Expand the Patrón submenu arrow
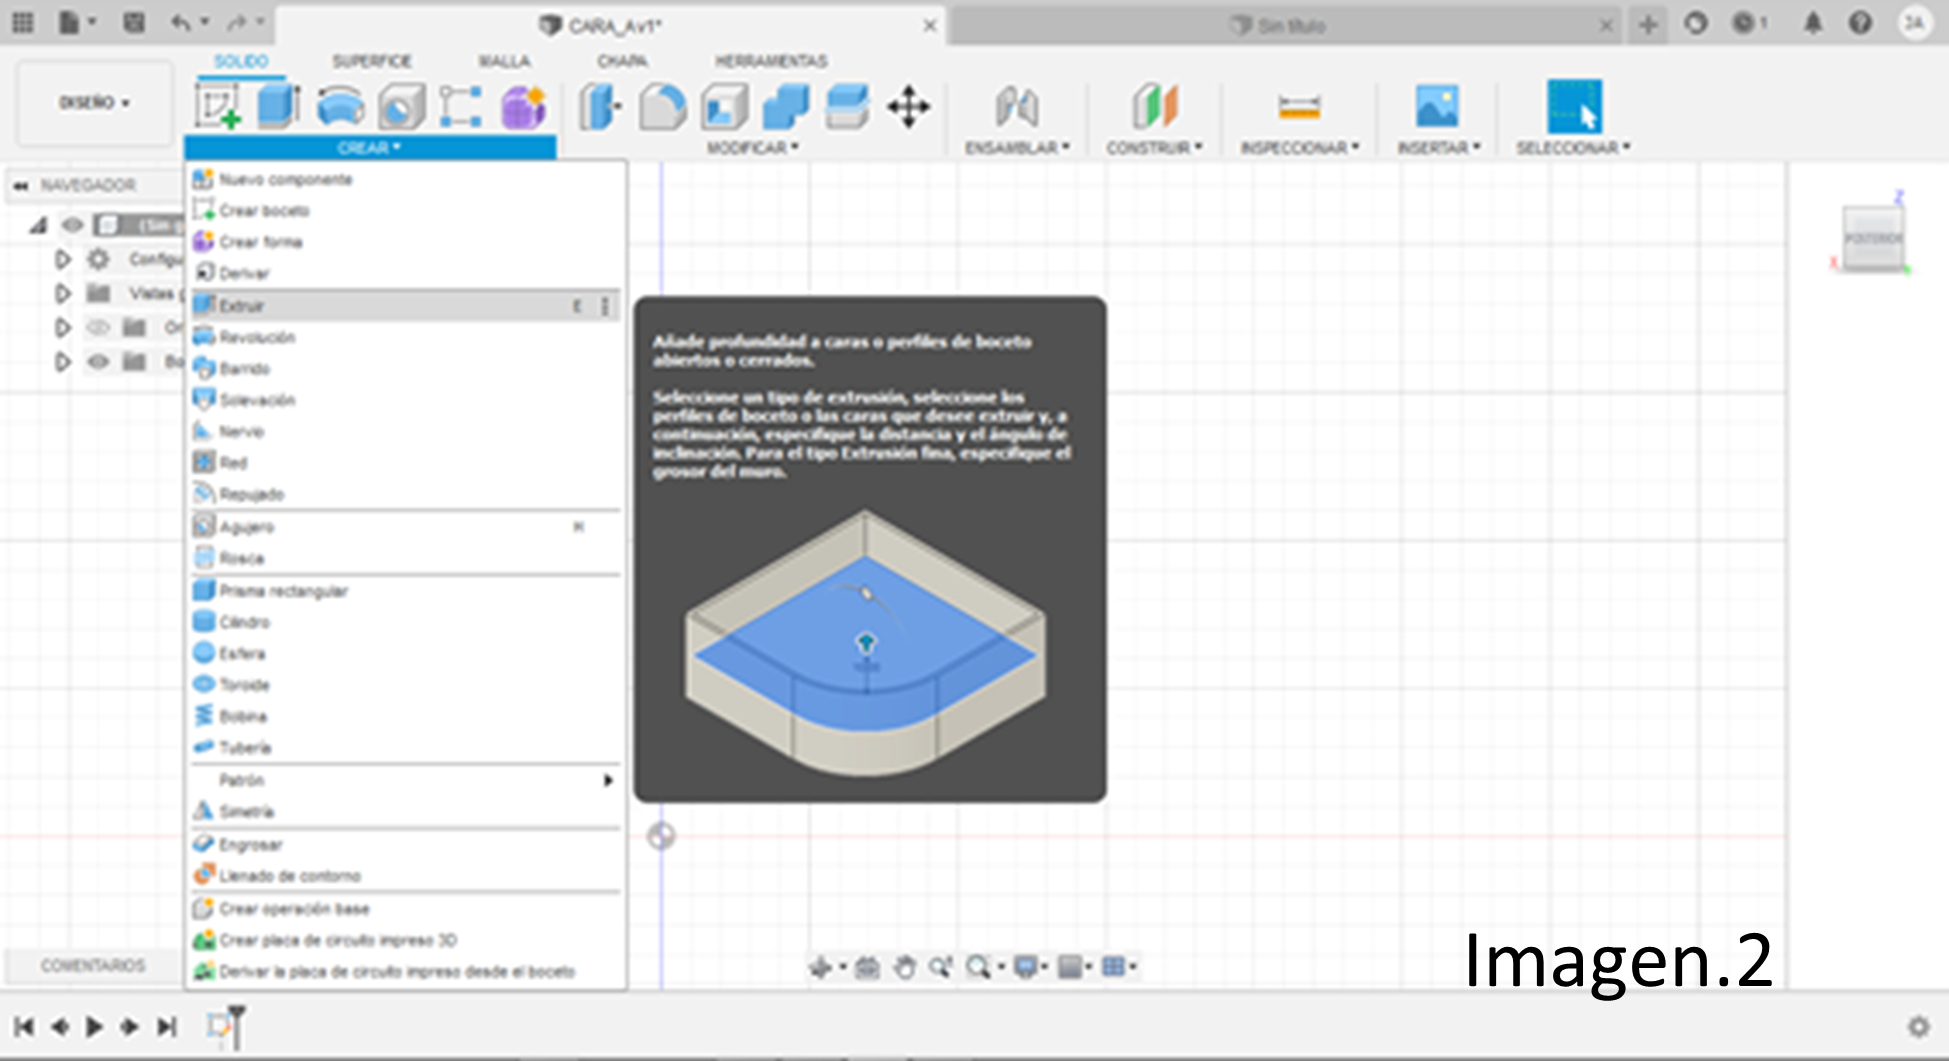The height and width of the screenshot is (1061, 1949). tap(607, 780)
